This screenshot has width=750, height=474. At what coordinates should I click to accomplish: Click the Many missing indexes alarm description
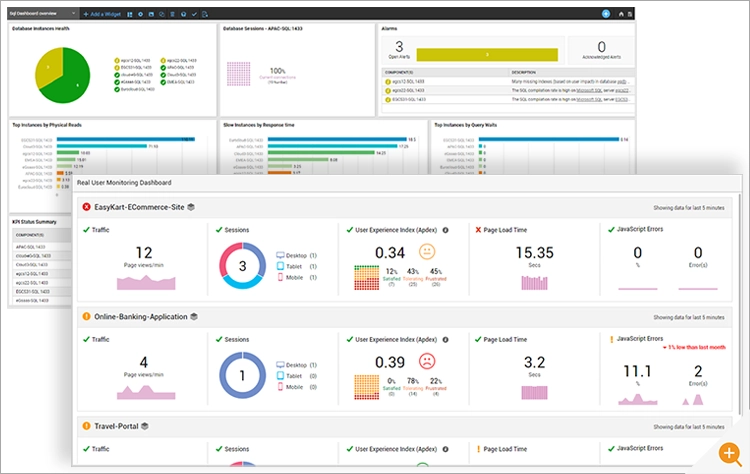569,82
